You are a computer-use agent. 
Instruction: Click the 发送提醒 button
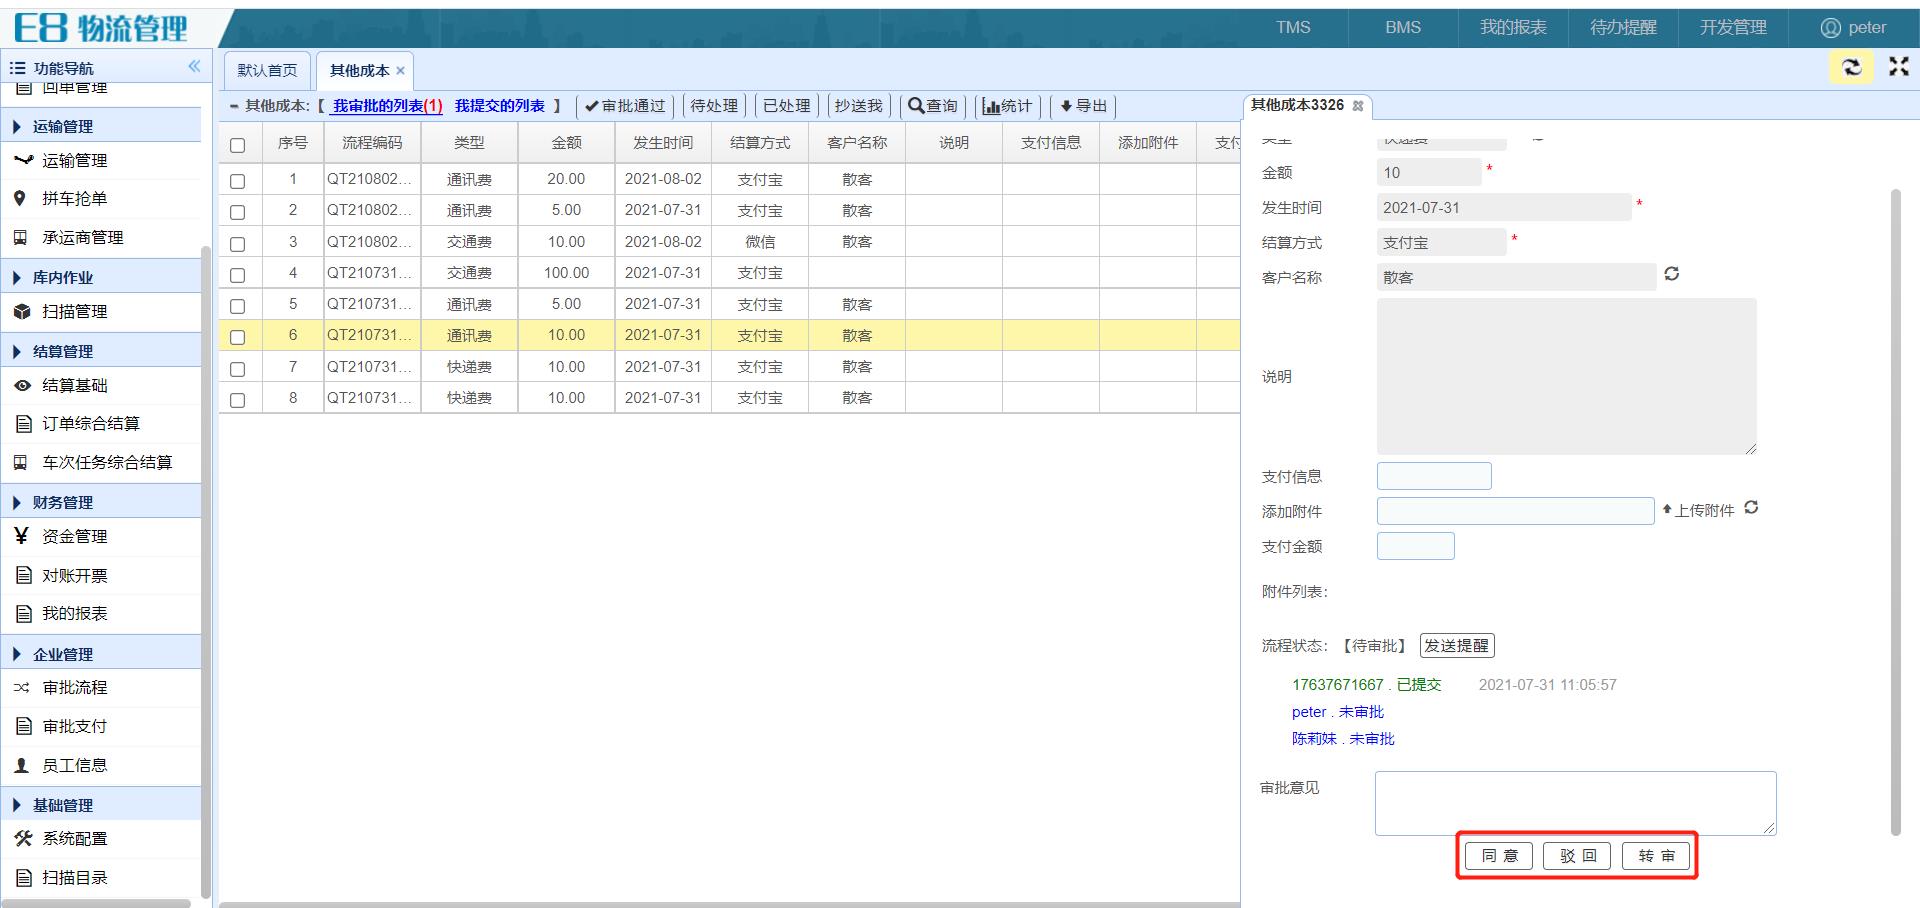point(1457,646)
